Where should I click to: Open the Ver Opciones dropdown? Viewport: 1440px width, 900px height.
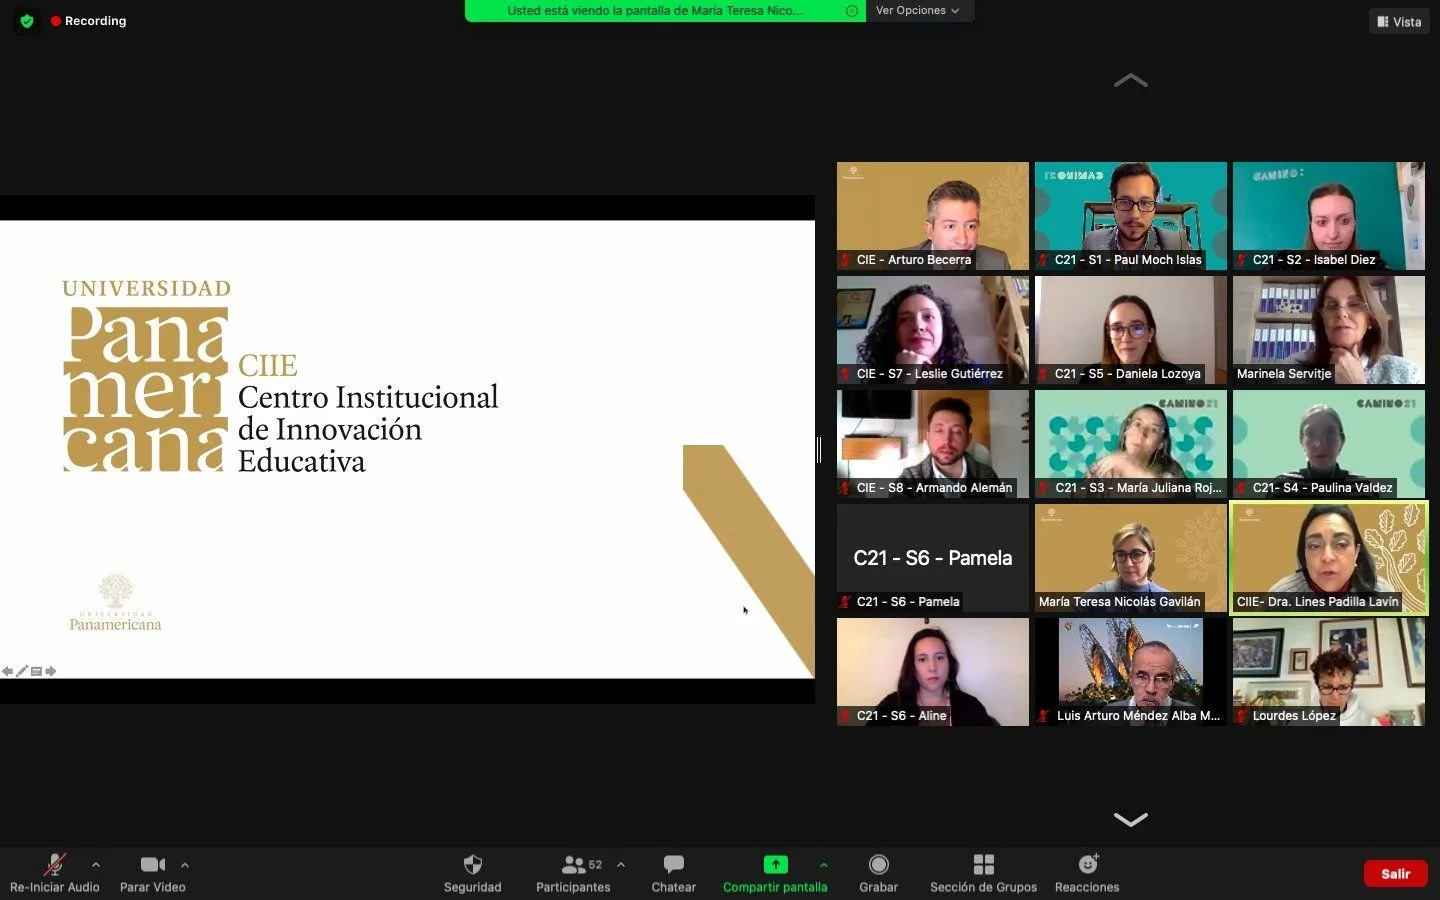tap(918, 10)
